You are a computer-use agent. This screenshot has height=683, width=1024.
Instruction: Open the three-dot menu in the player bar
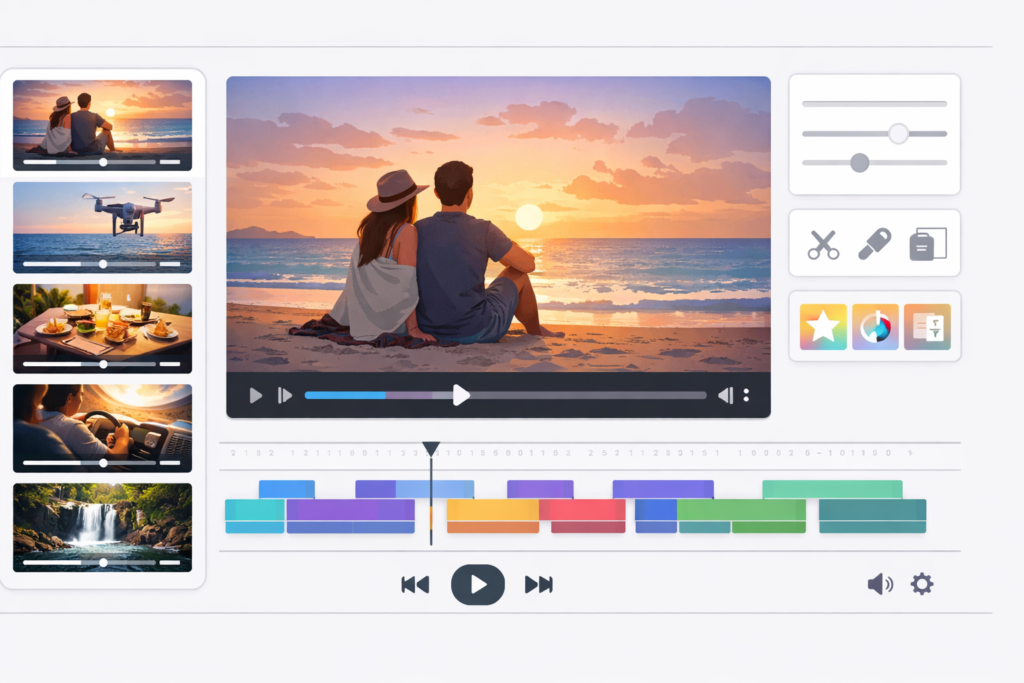click(x=746, y=396)
